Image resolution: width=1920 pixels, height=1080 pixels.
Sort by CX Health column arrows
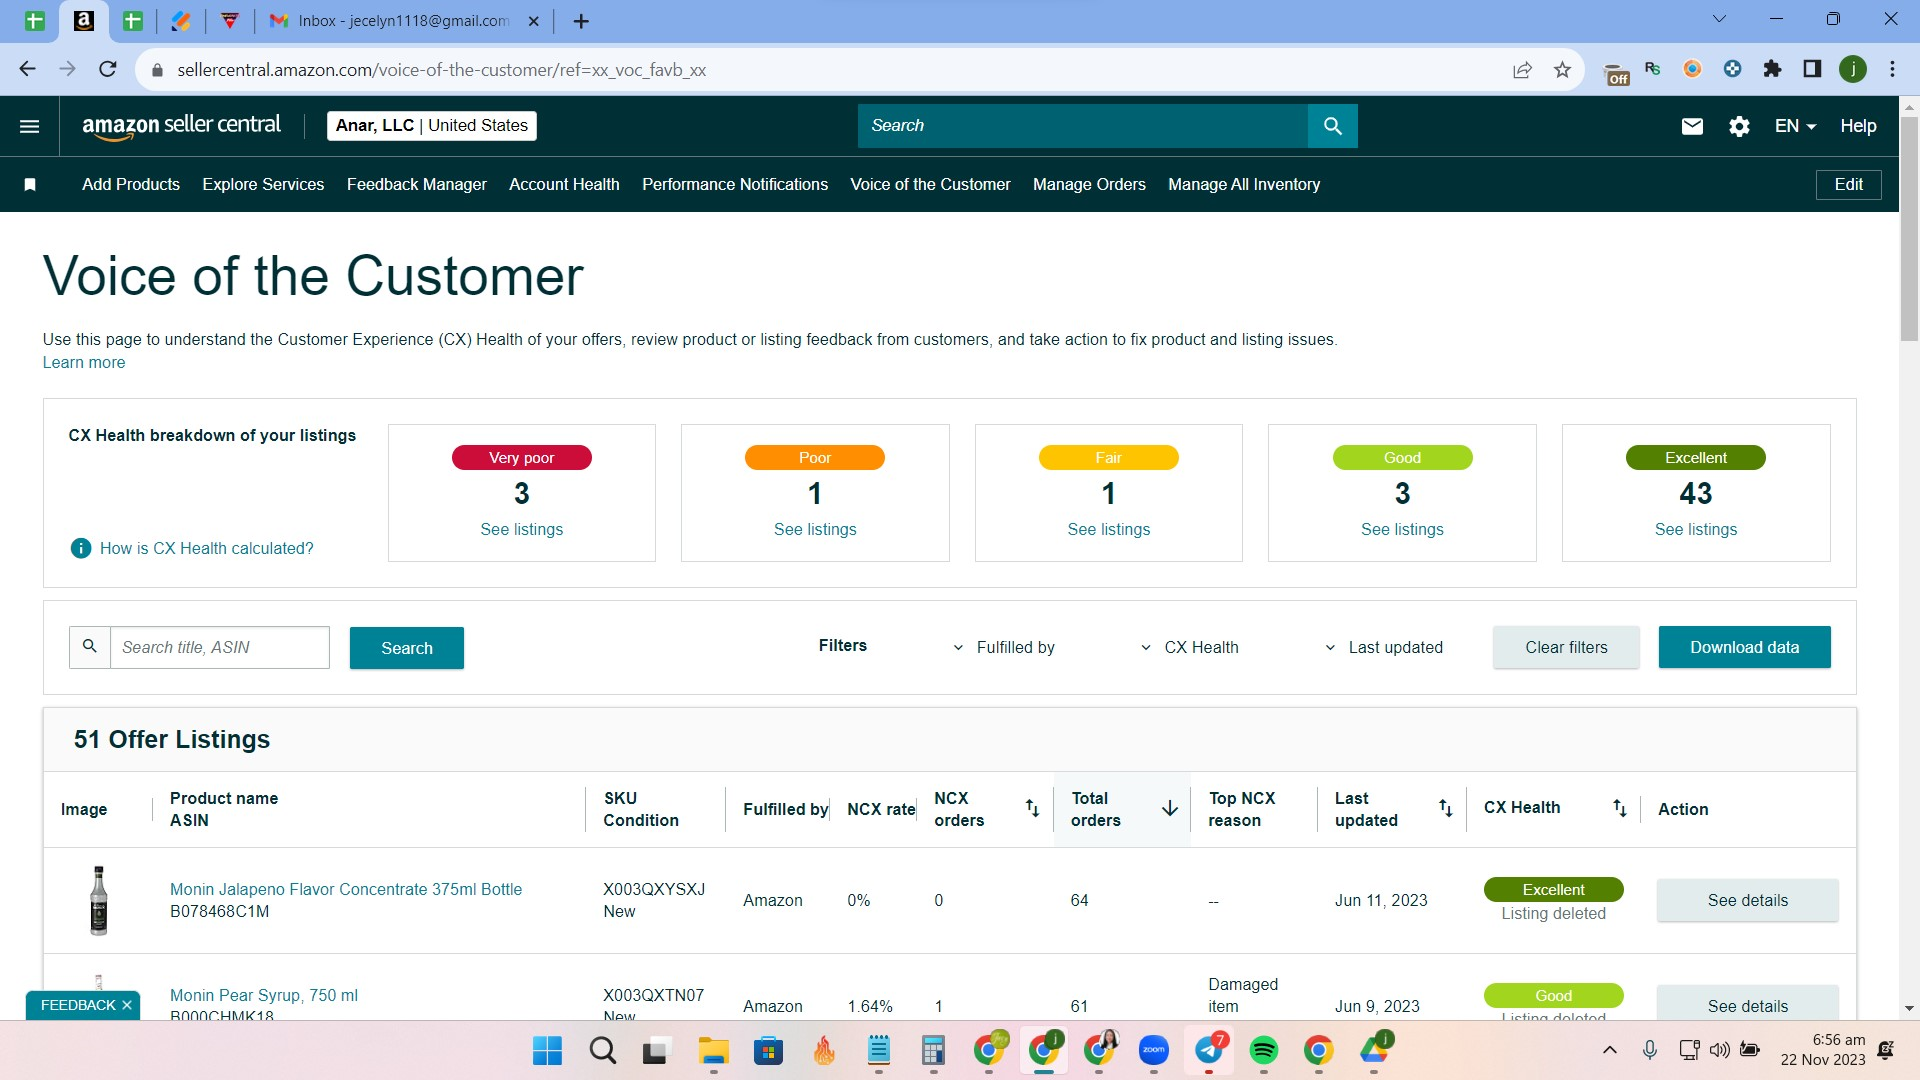(x=1619, y=808)
